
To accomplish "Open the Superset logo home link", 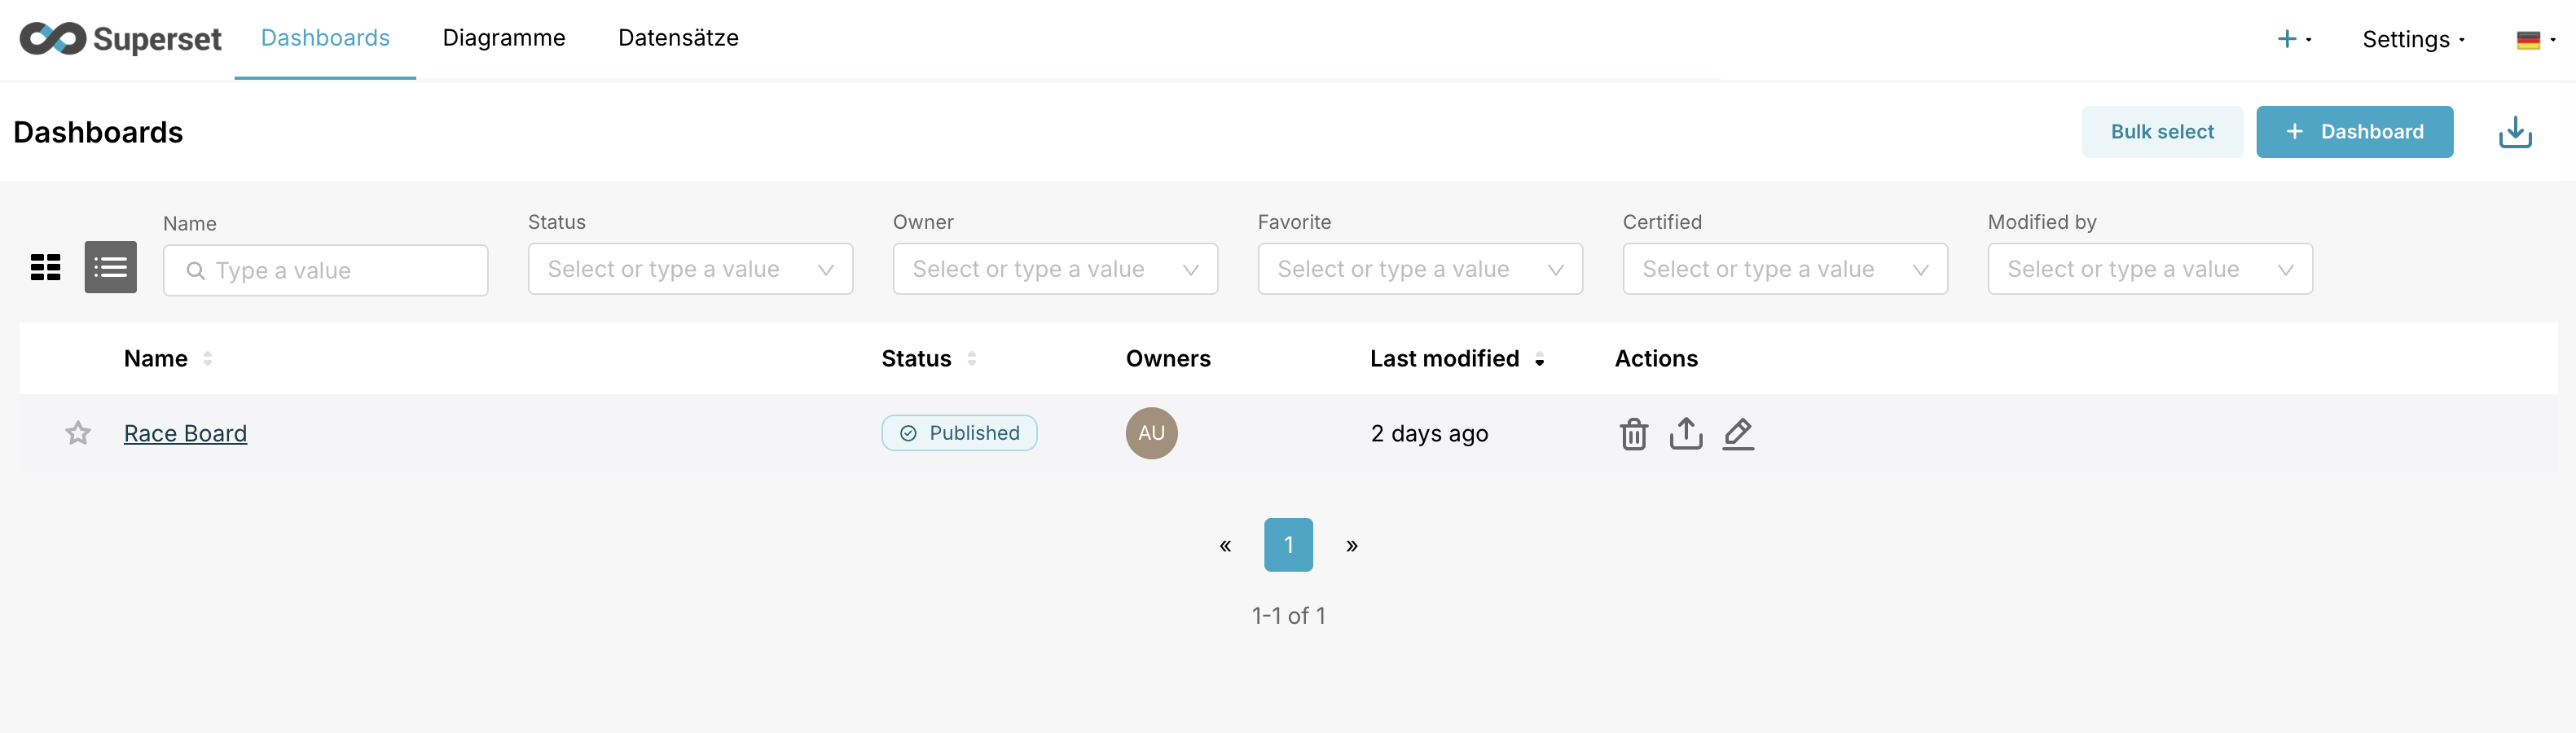I will [119, 38].
